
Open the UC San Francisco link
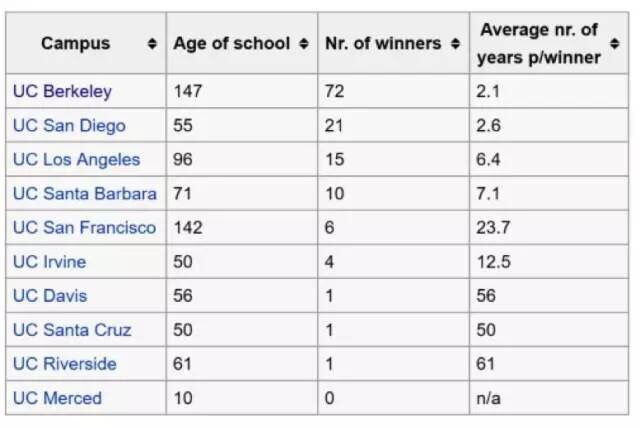(84, 228)
